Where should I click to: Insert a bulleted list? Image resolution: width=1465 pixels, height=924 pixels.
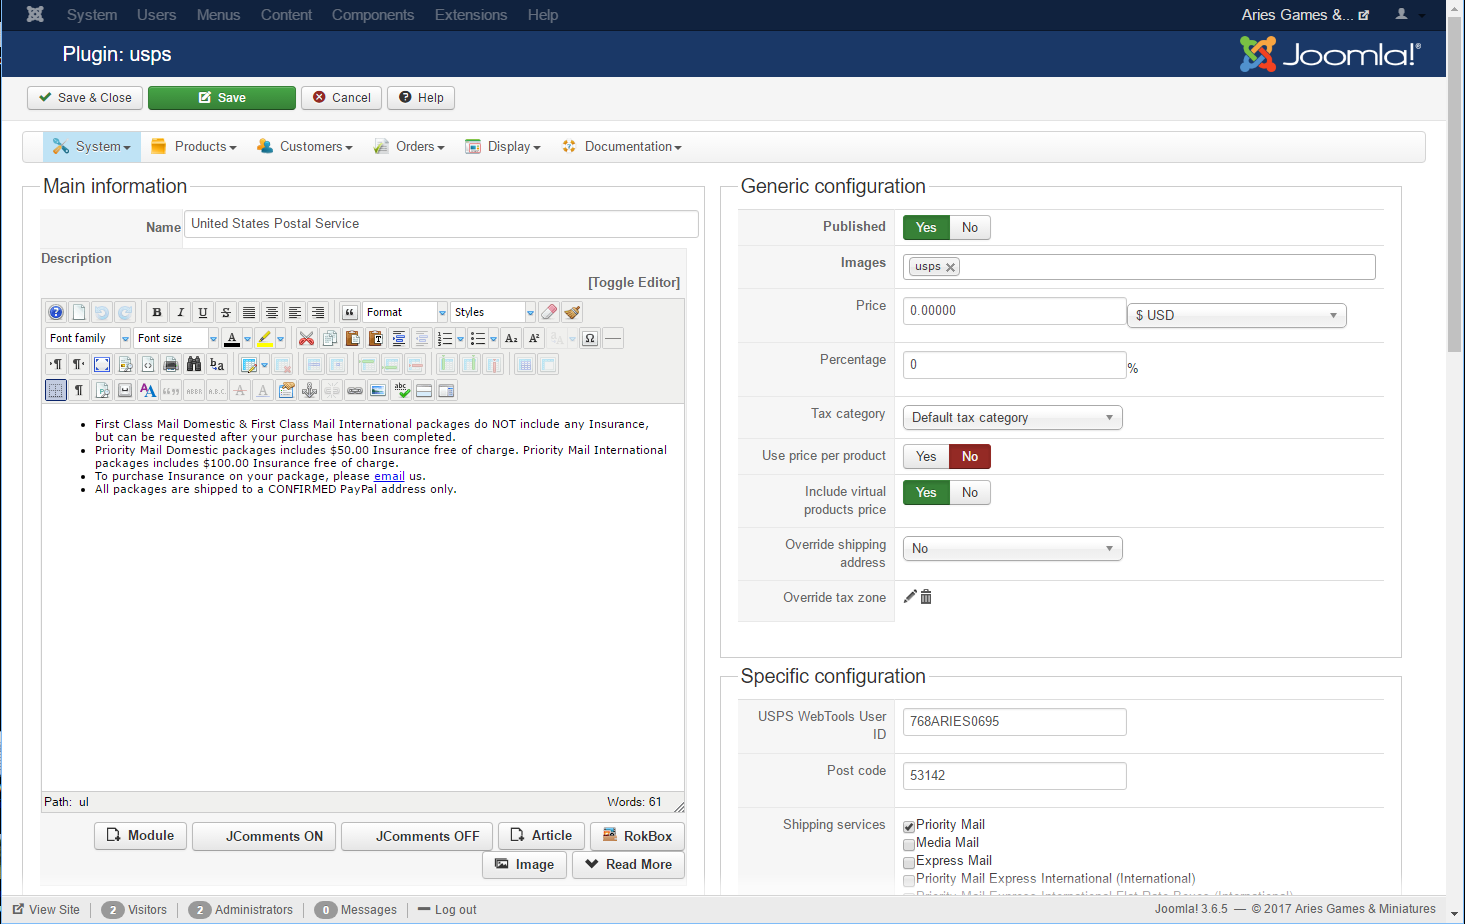click(478, 338)
